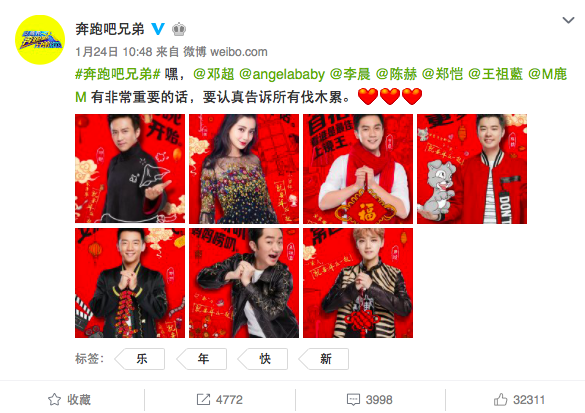Open comments via the bubble icon 3998
This screenshot has height=413, width=585.
pyautogui.click(x=369, y=400)
